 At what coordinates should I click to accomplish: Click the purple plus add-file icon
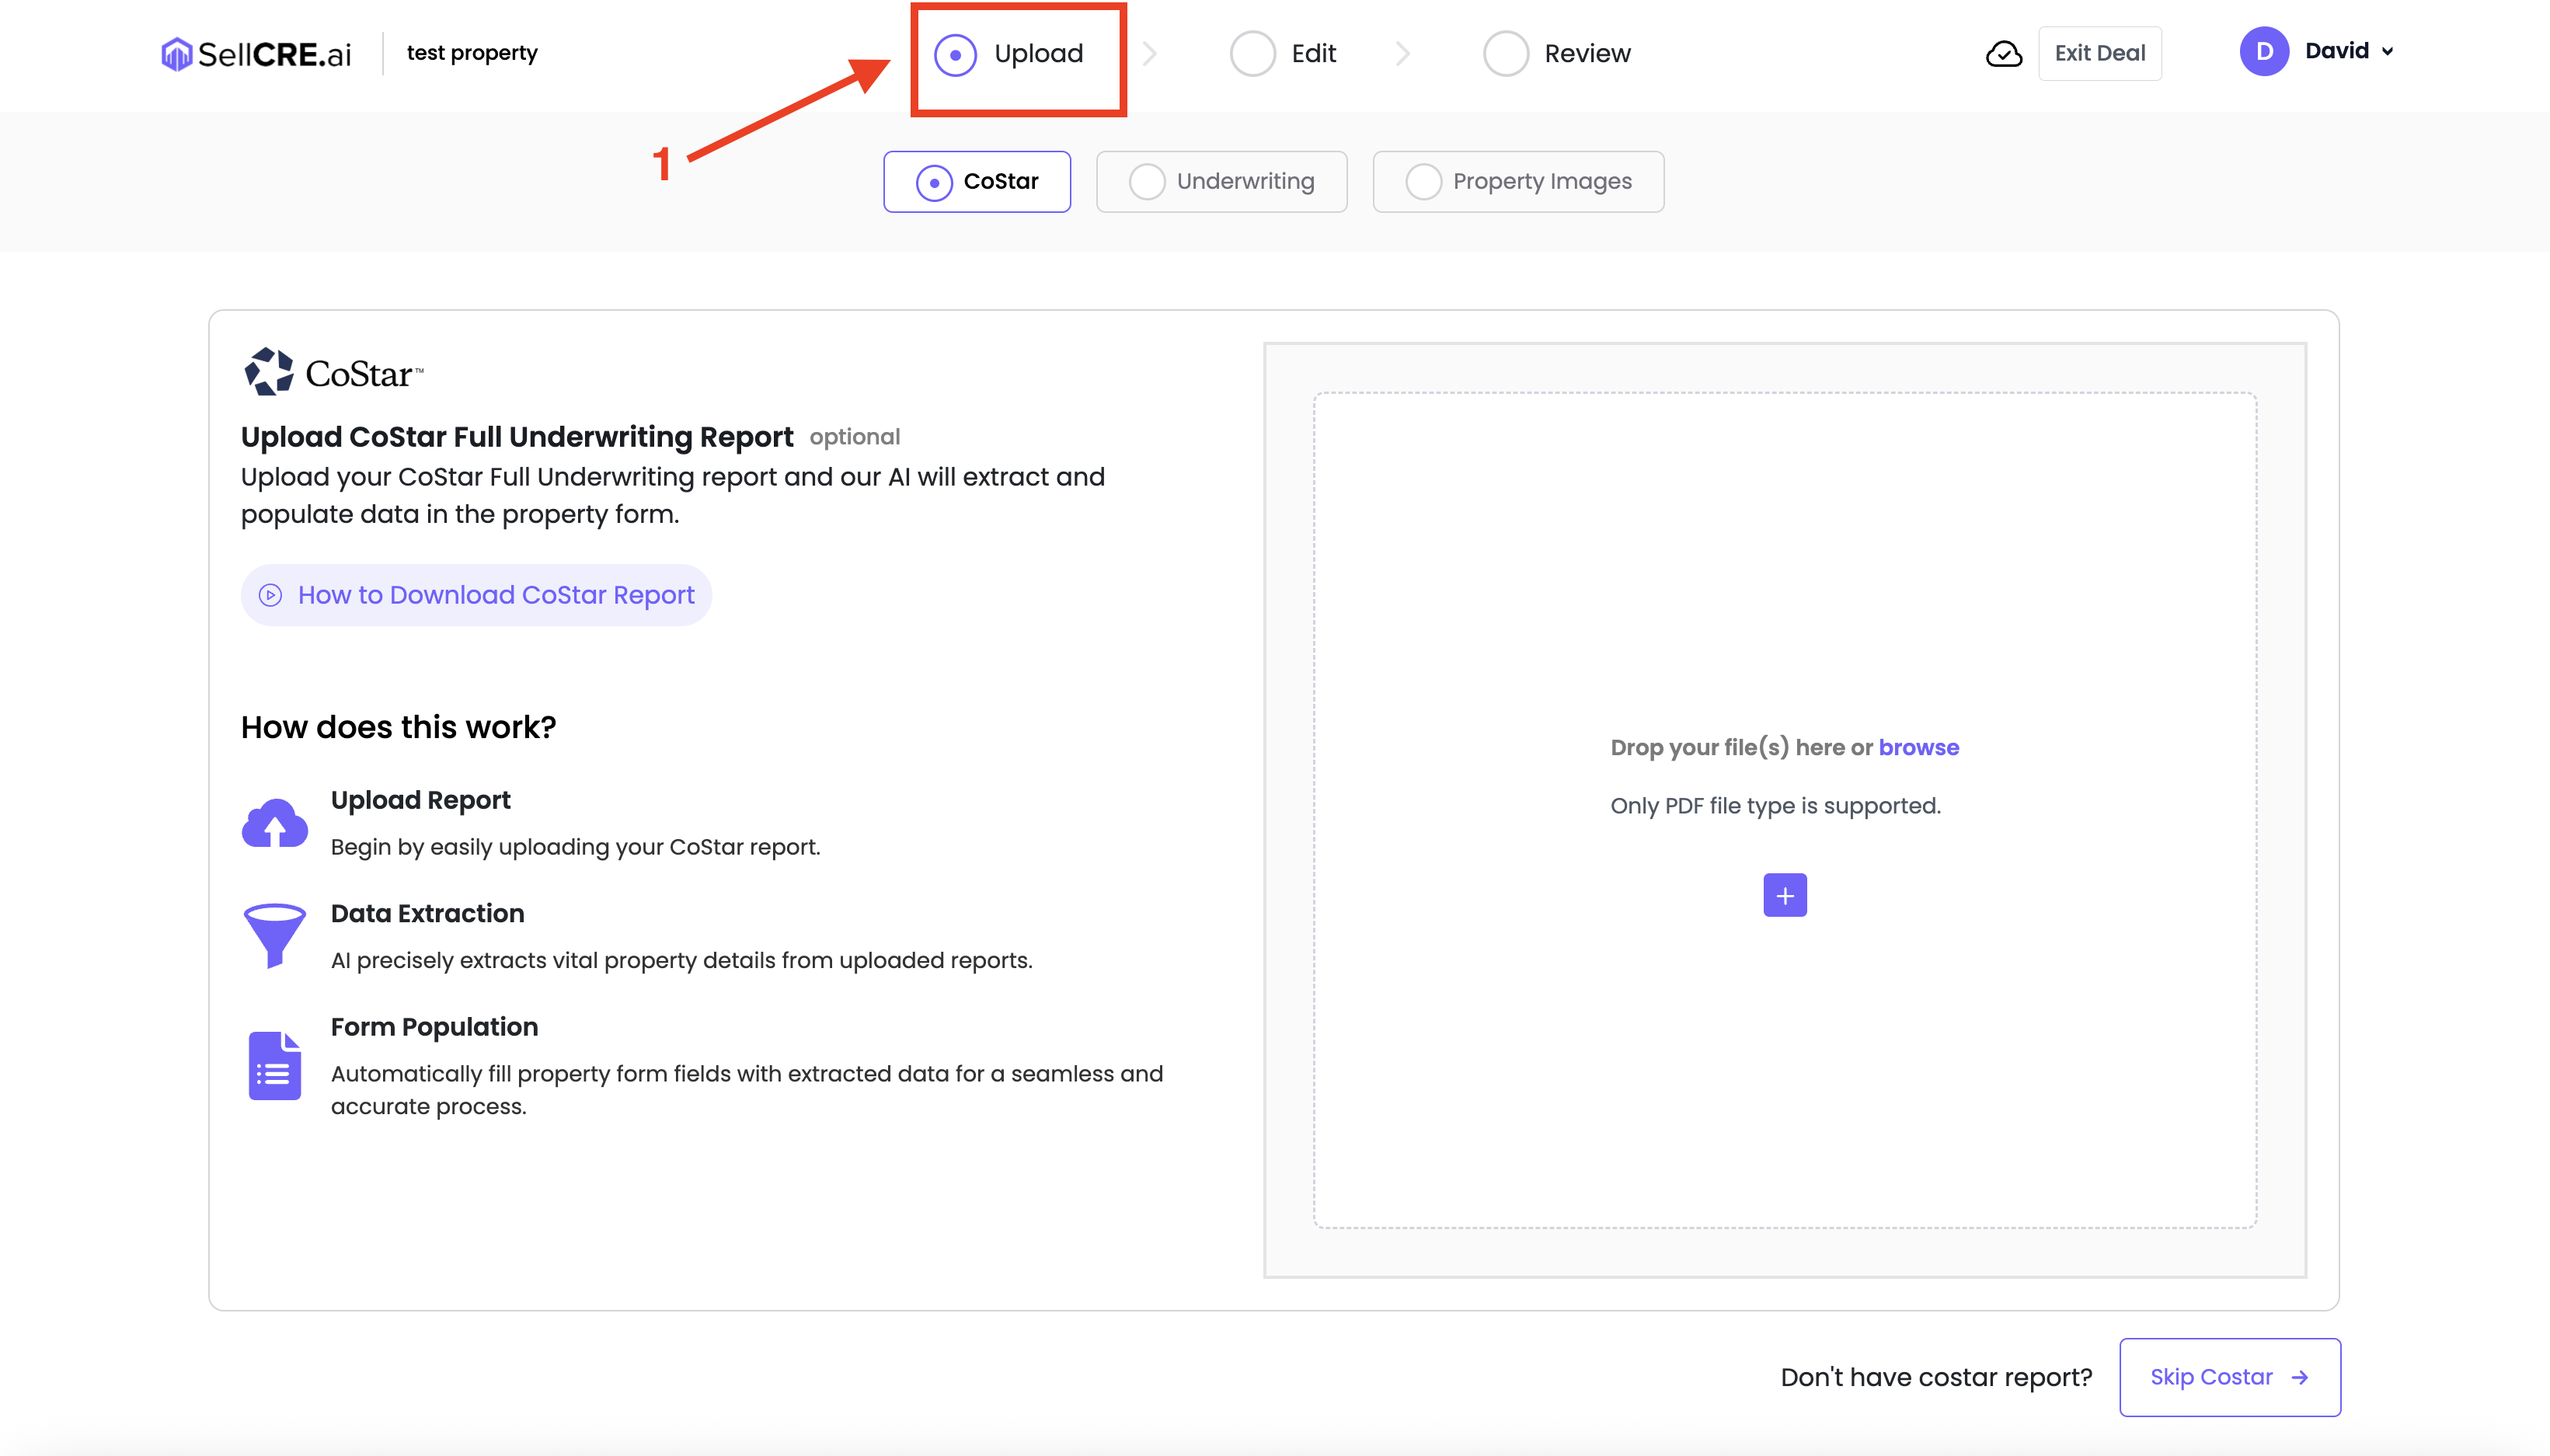click(x=1784, y=895)
